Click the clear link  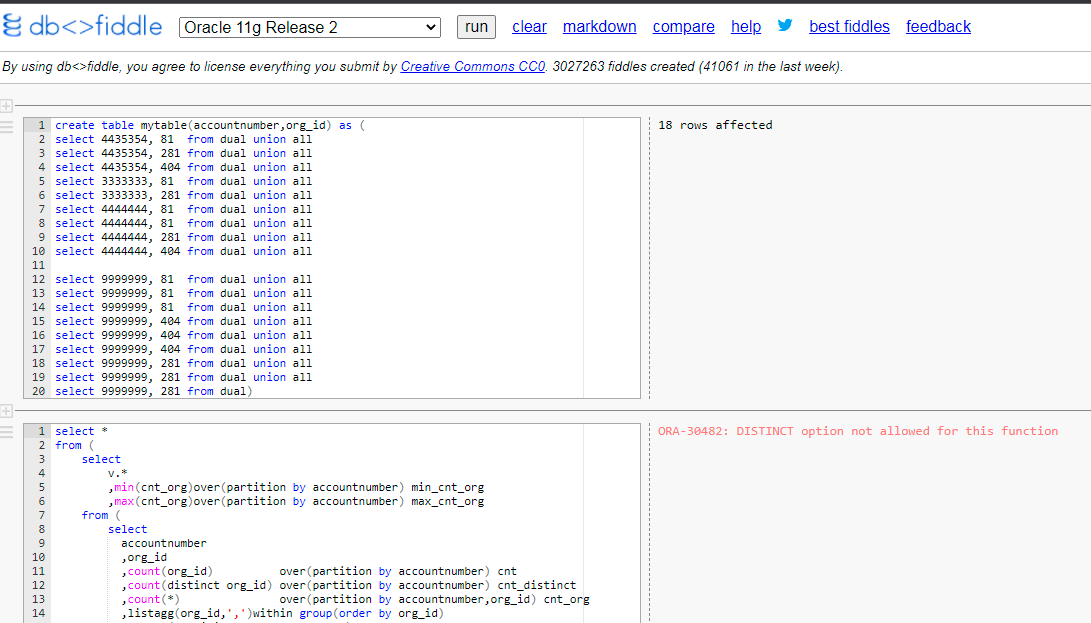(529, 26)
